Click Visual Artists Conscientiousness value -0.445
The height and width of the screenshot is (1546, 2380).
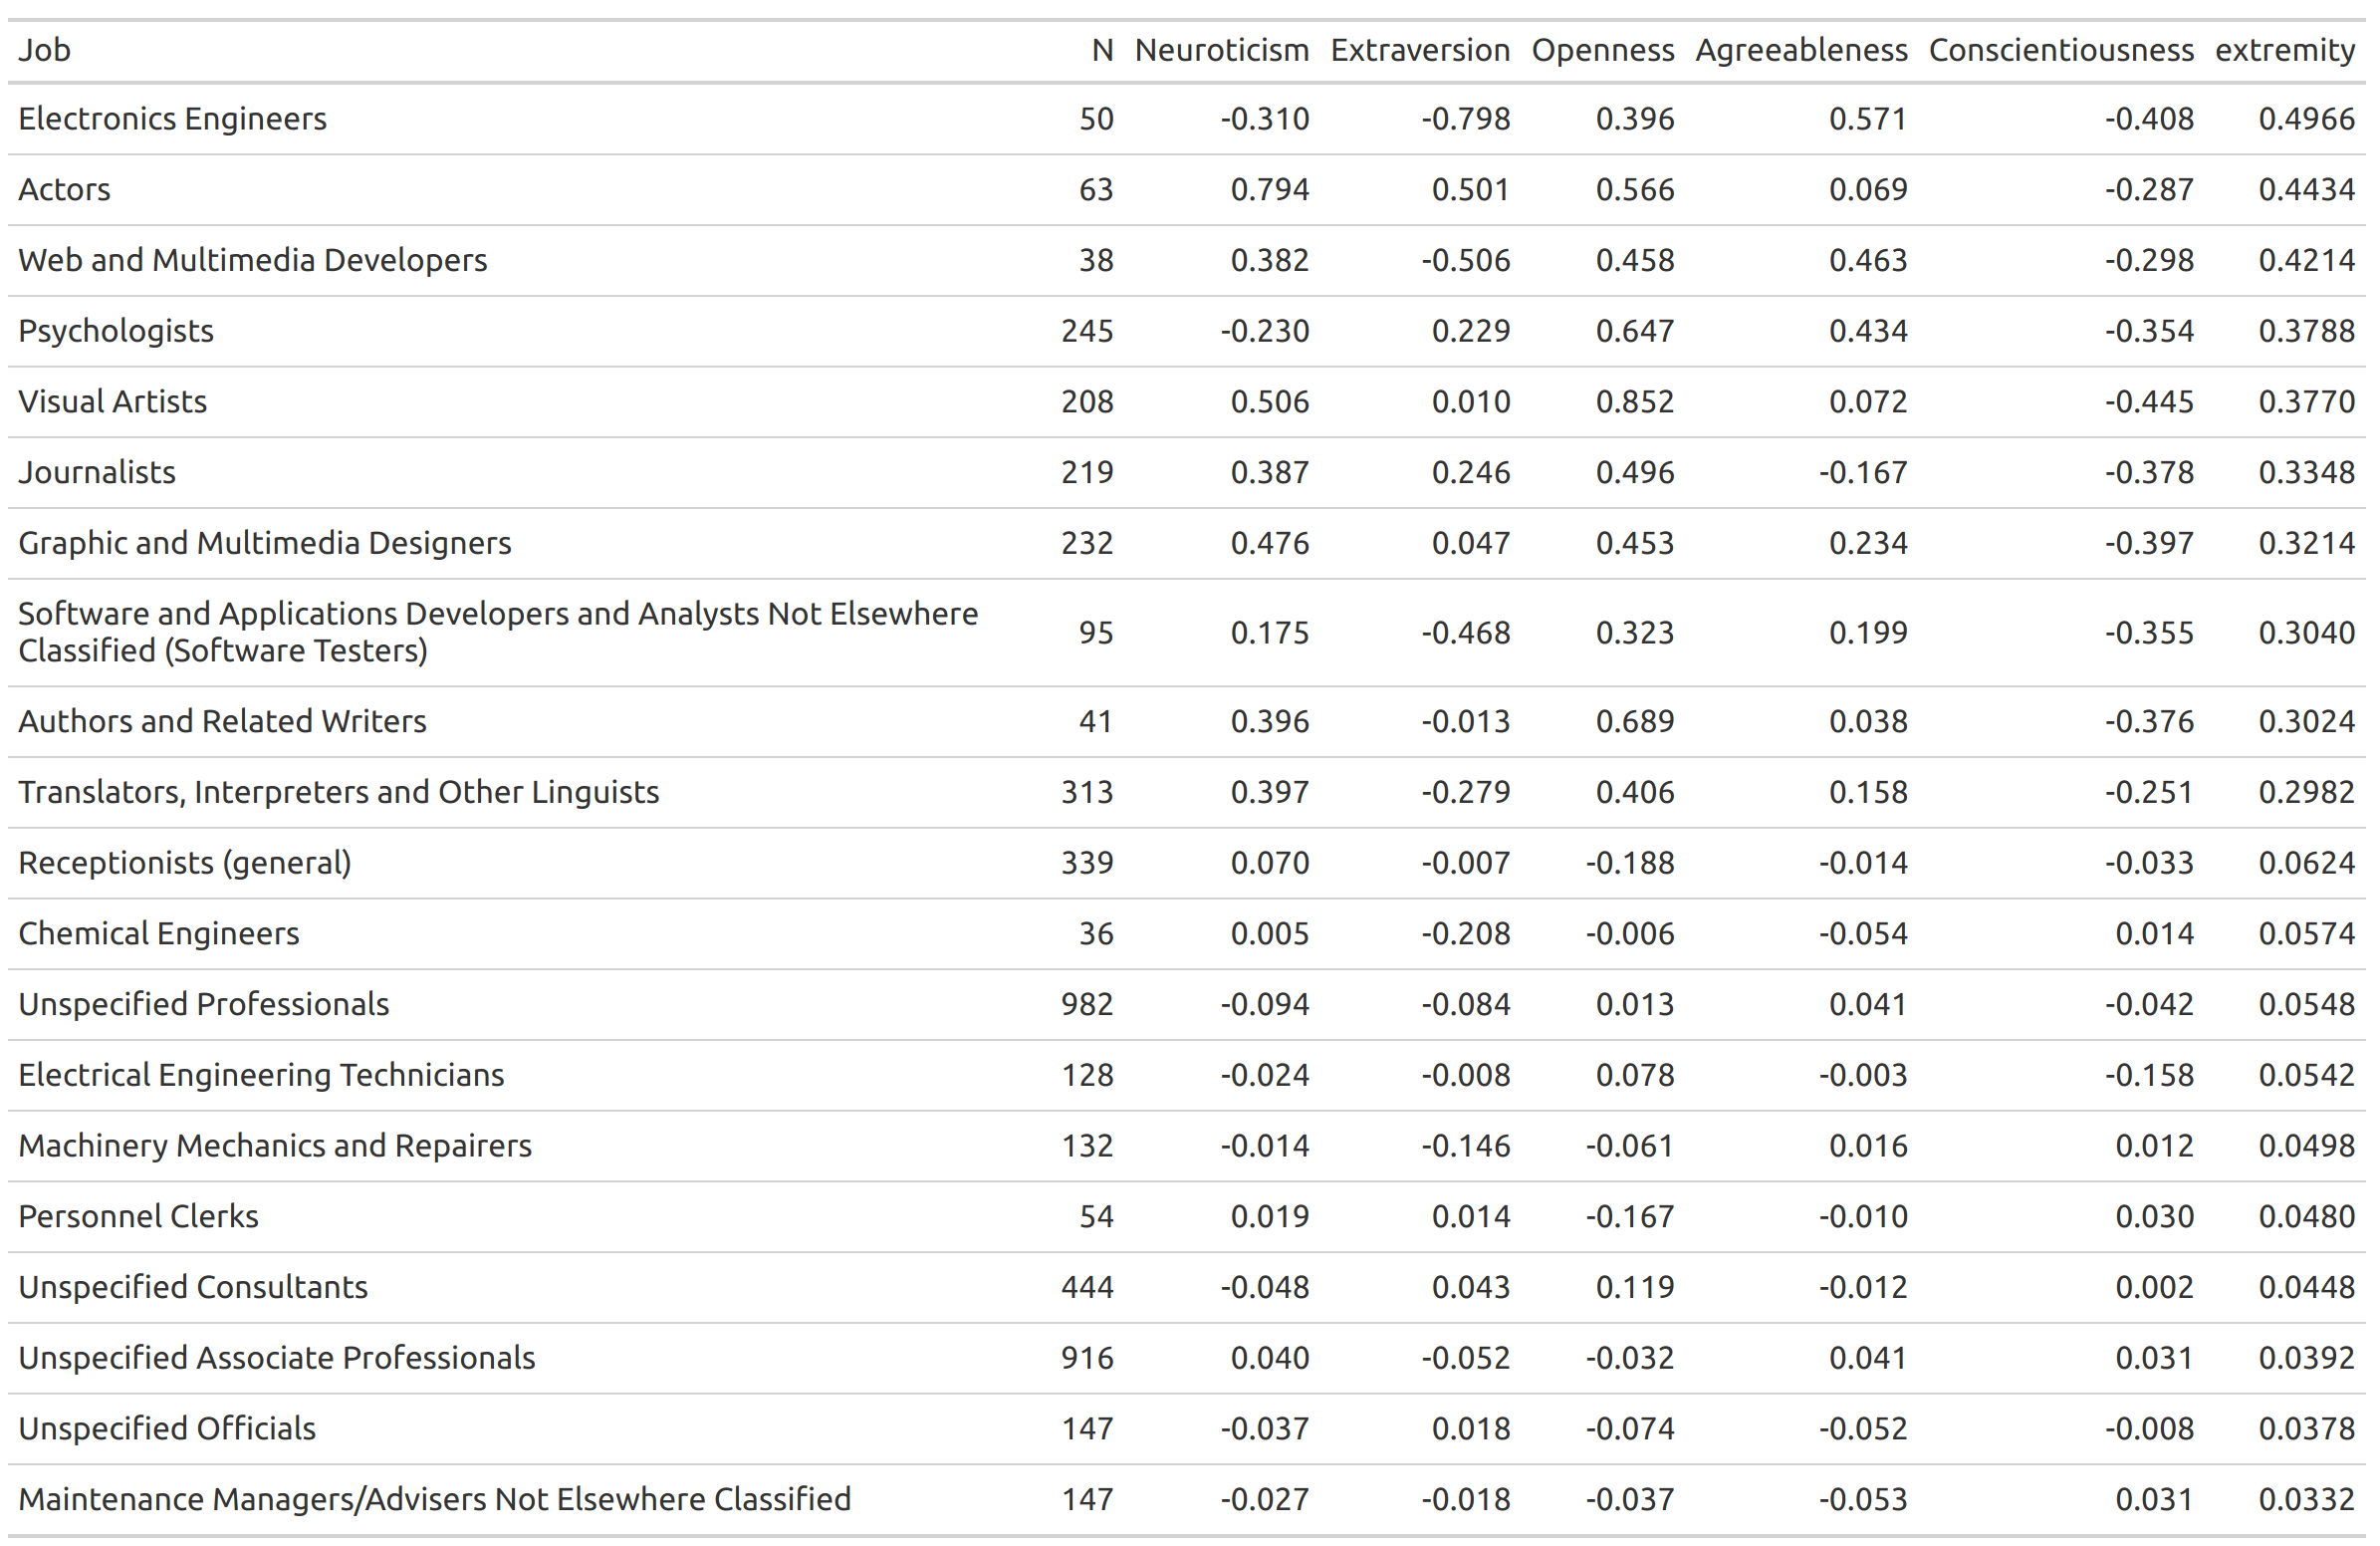pos(2149,402)
